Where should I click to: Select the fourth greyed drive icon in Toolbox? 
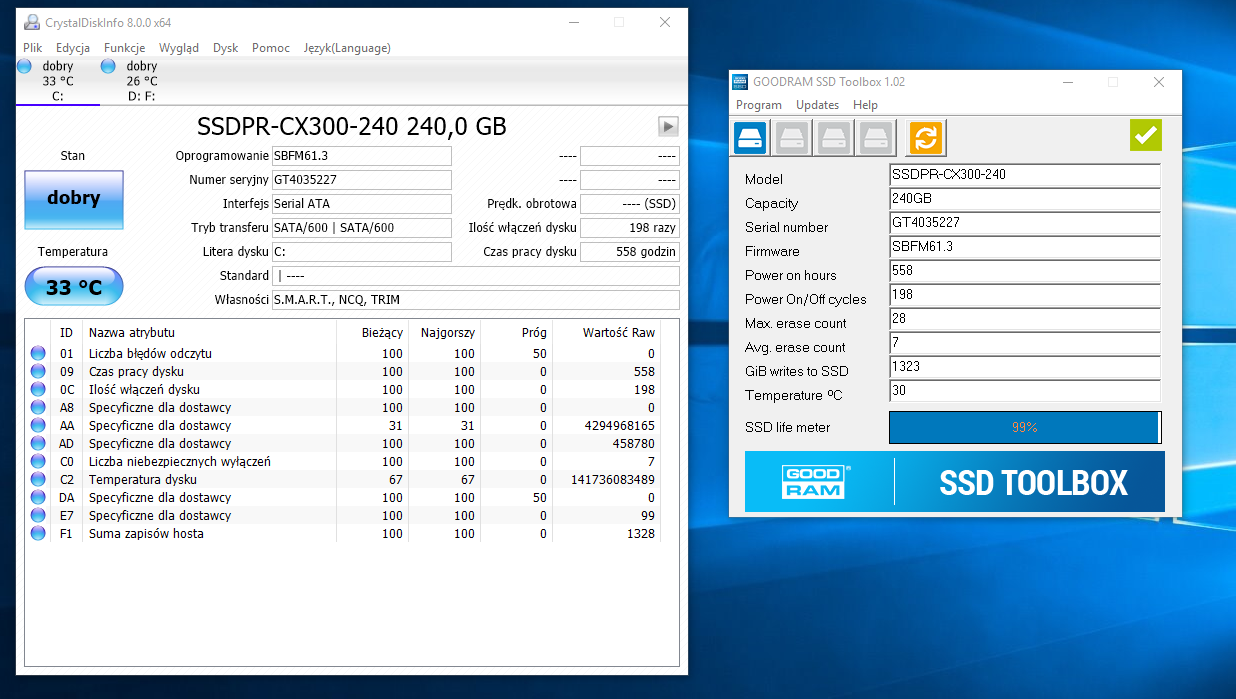point(876,138)
